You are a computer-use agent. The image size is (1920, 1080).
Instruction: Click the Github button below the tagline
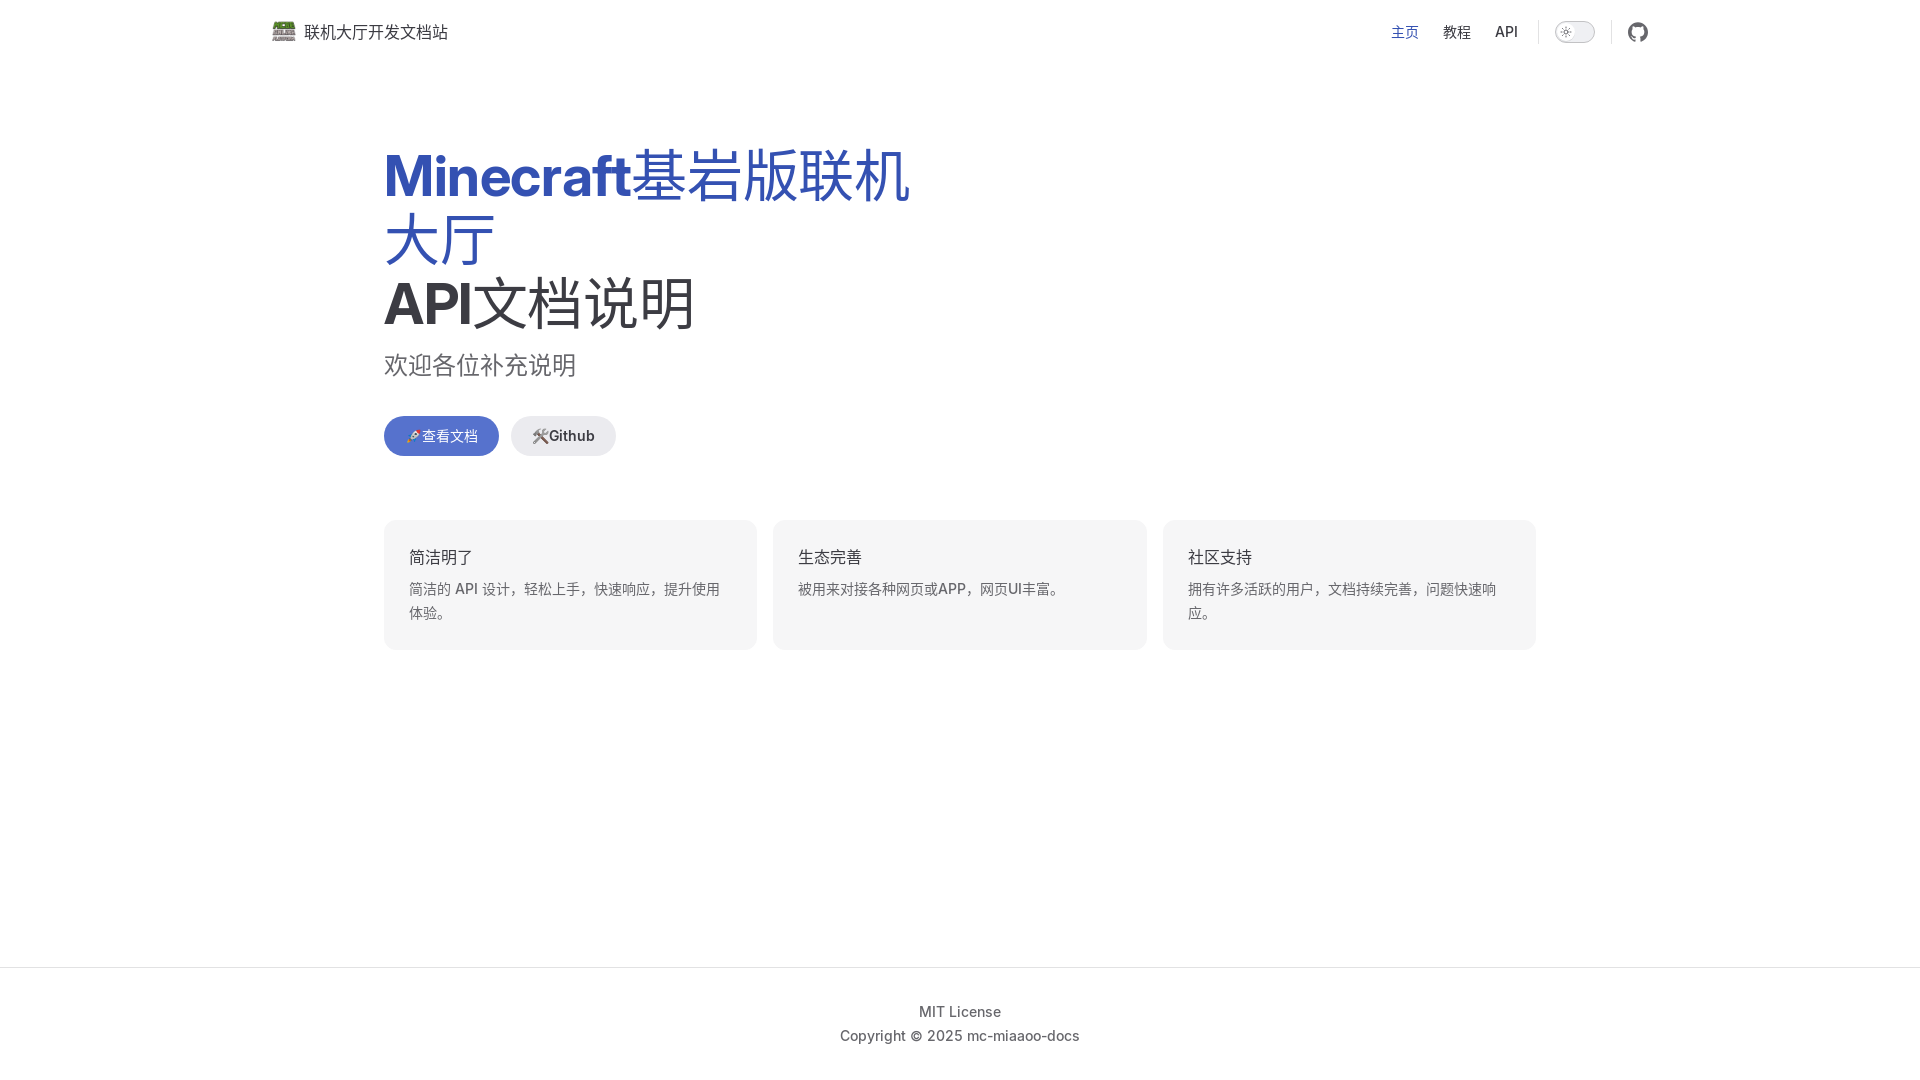point(563,436)
